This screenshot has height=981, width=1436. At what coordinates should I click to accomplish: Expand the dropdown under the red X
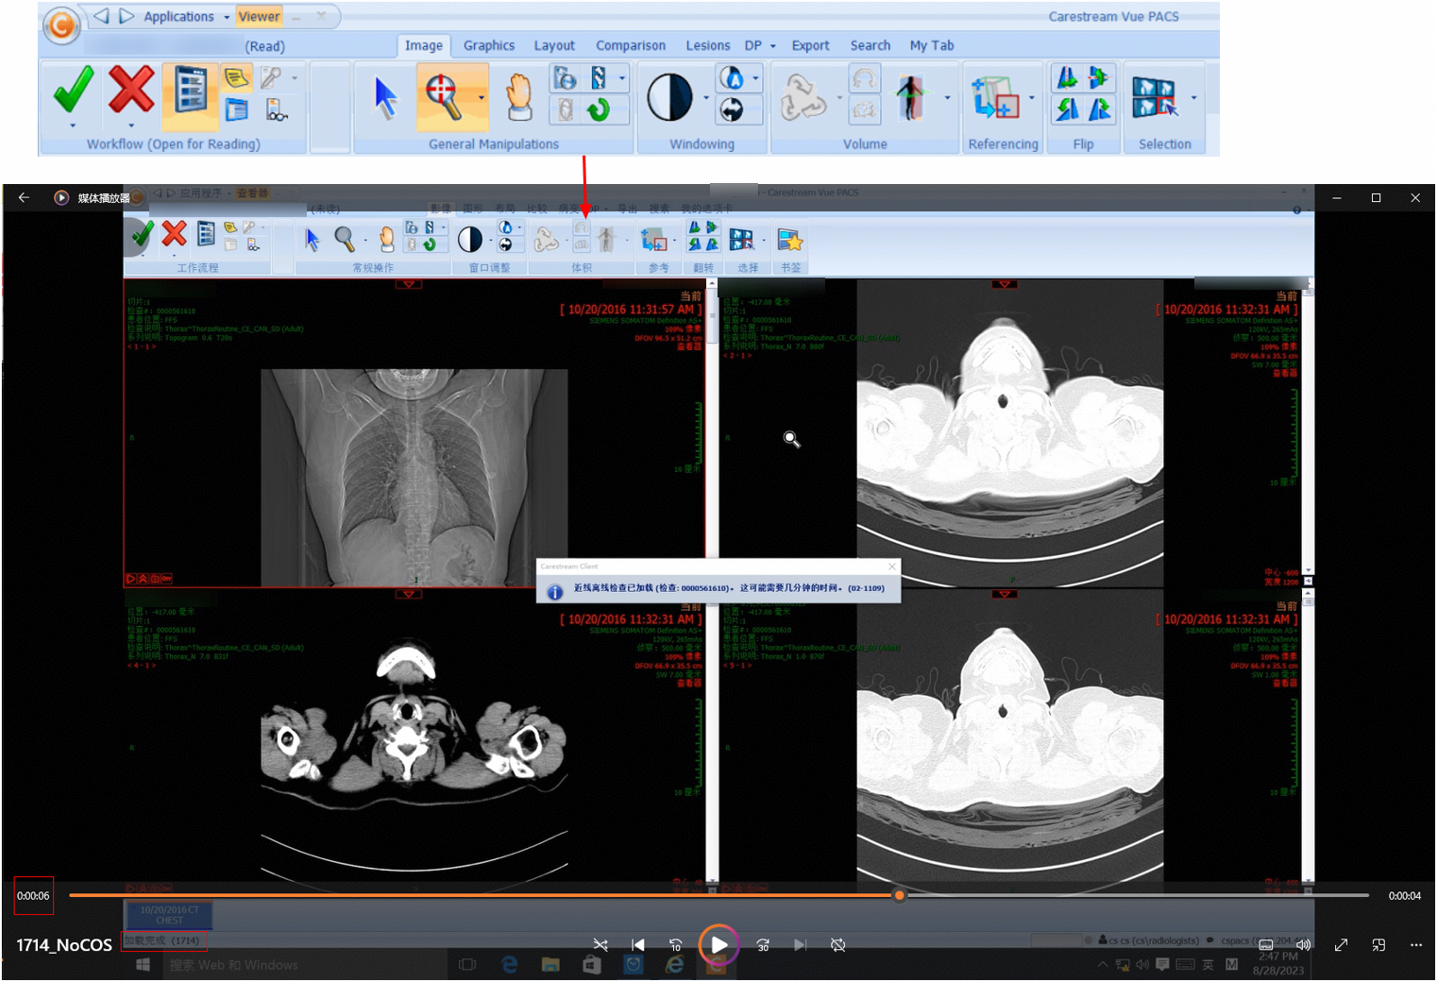click(131, 126)
